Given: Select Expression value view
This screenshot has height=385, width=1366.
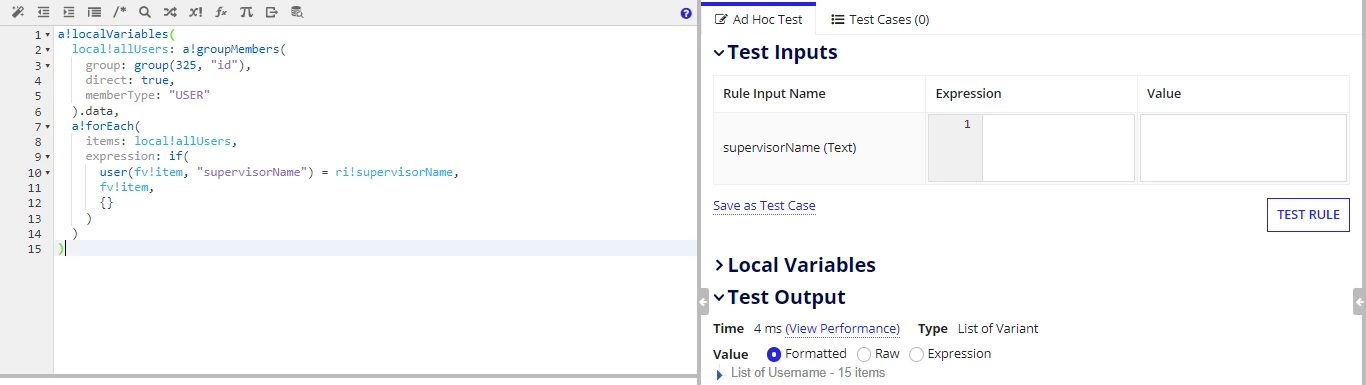Looking at the screenshot, I should pyautogui.click(x=916, y=354).
